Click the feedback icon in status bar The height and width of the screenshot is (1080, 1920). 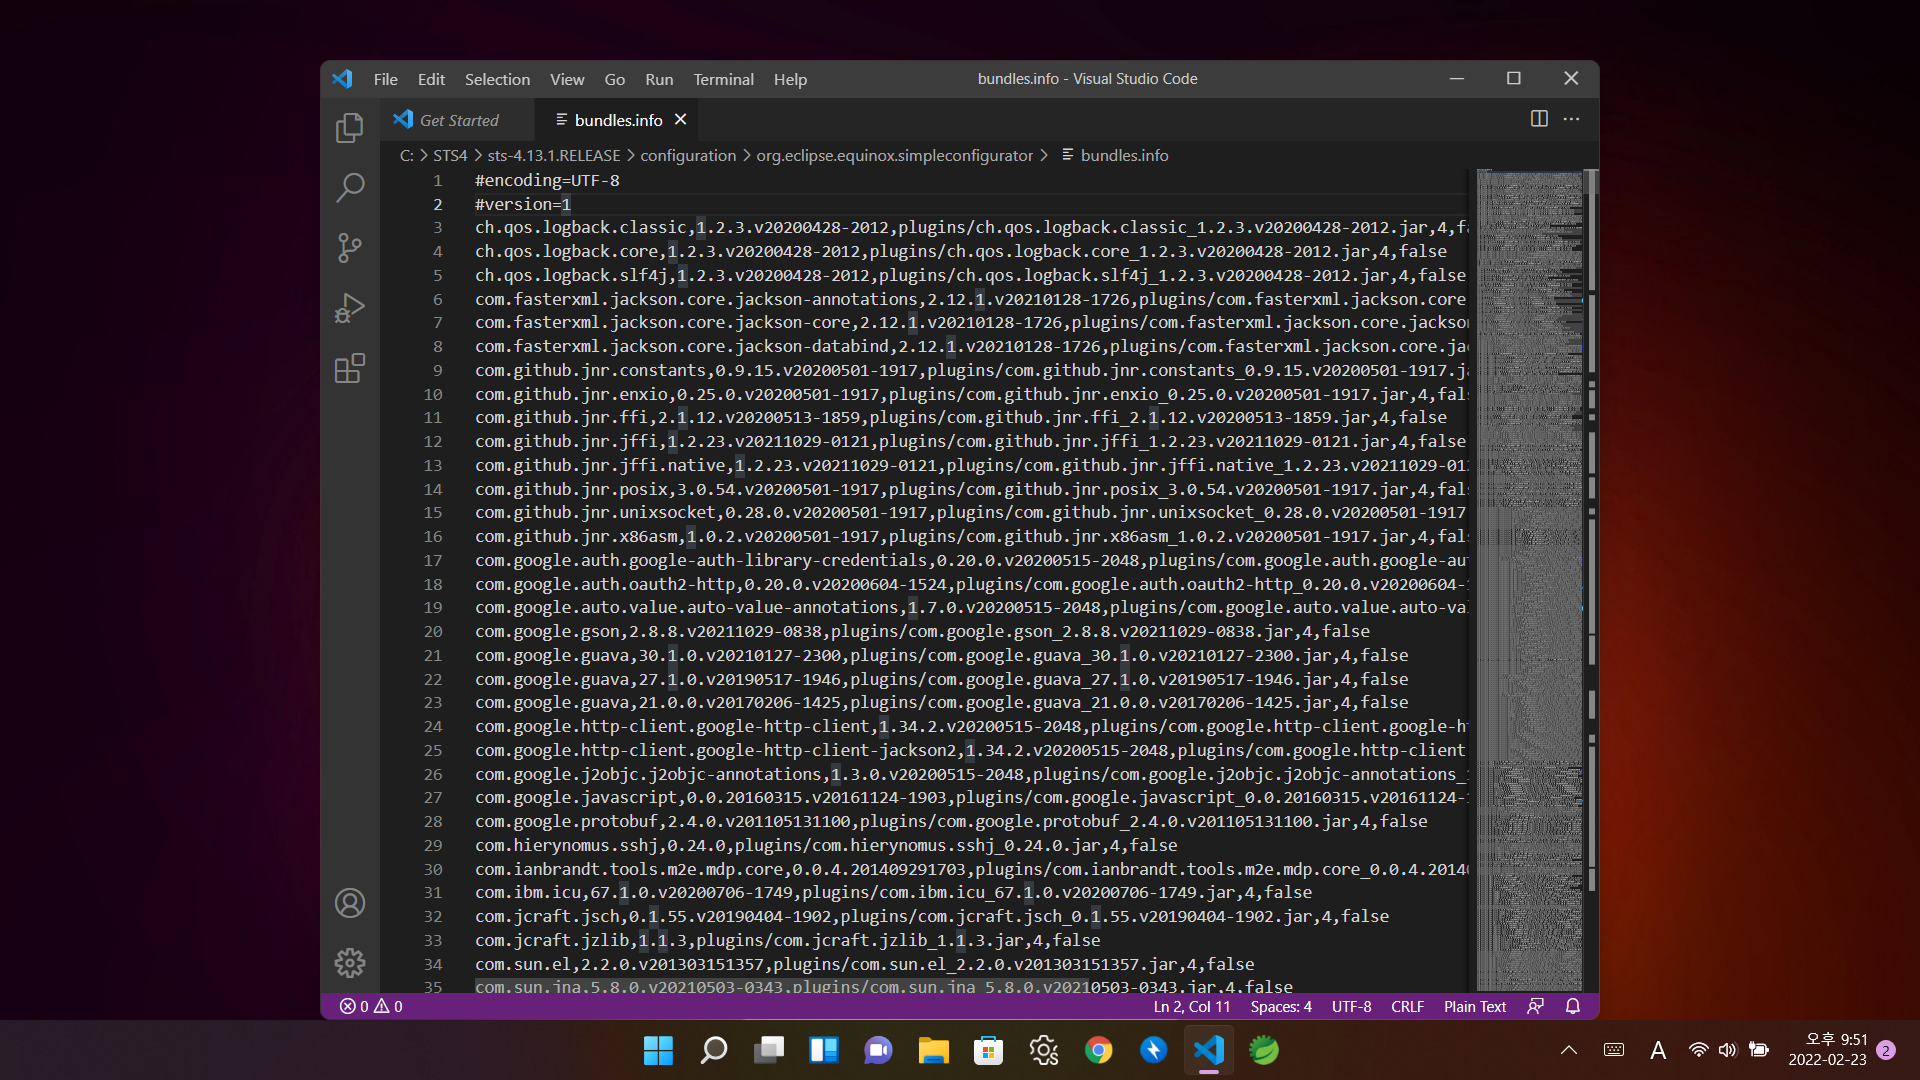coord(1536,1006)
